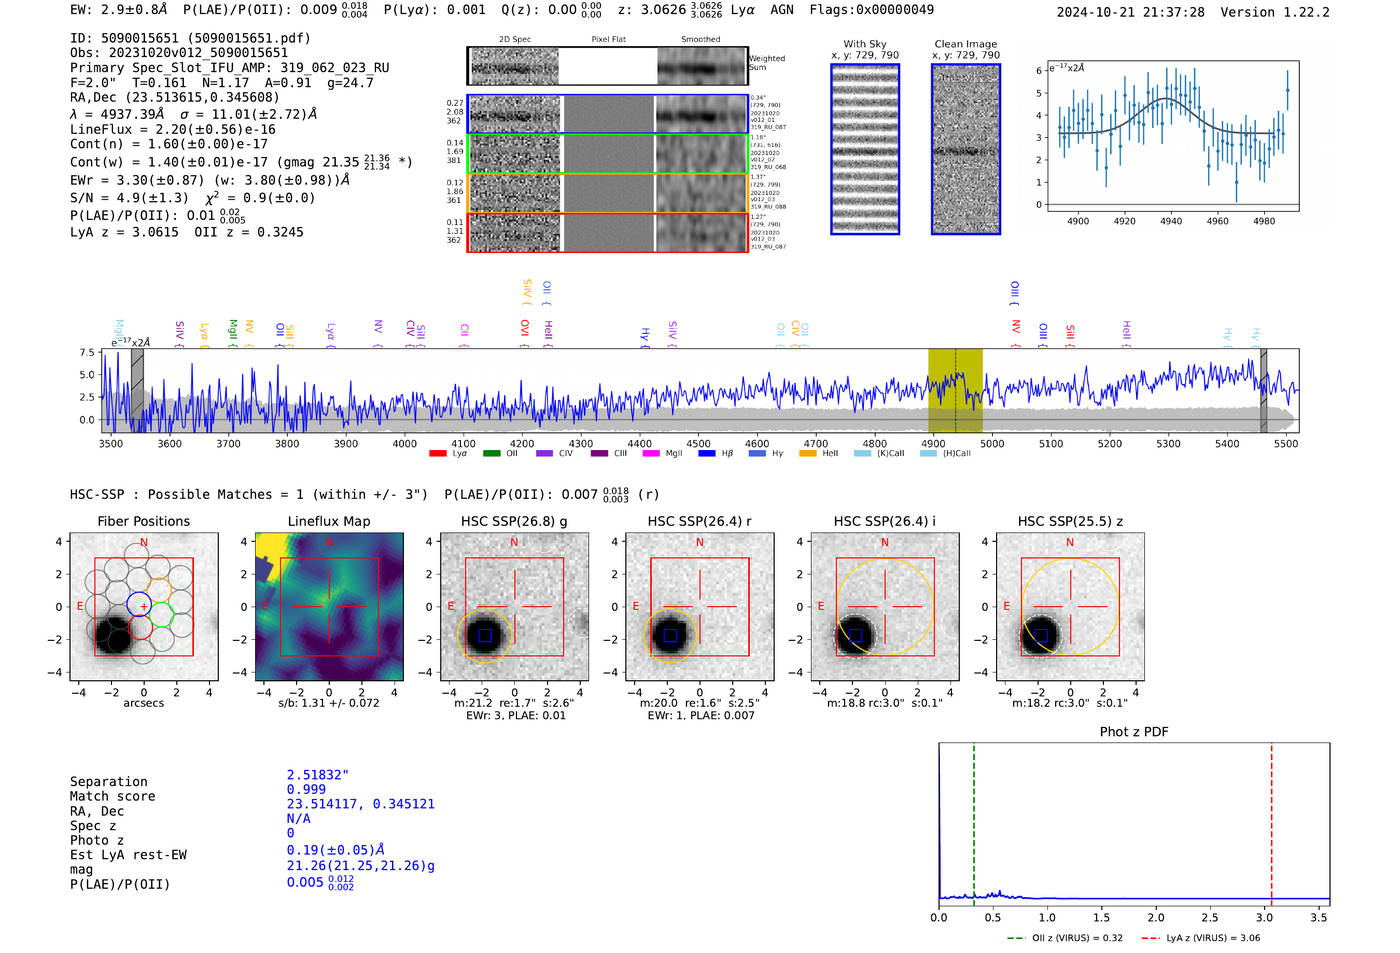Open the HSC SSP(25.5) z image
Viewport: 1400px width, 953px height.
[x=1070, y=606]
